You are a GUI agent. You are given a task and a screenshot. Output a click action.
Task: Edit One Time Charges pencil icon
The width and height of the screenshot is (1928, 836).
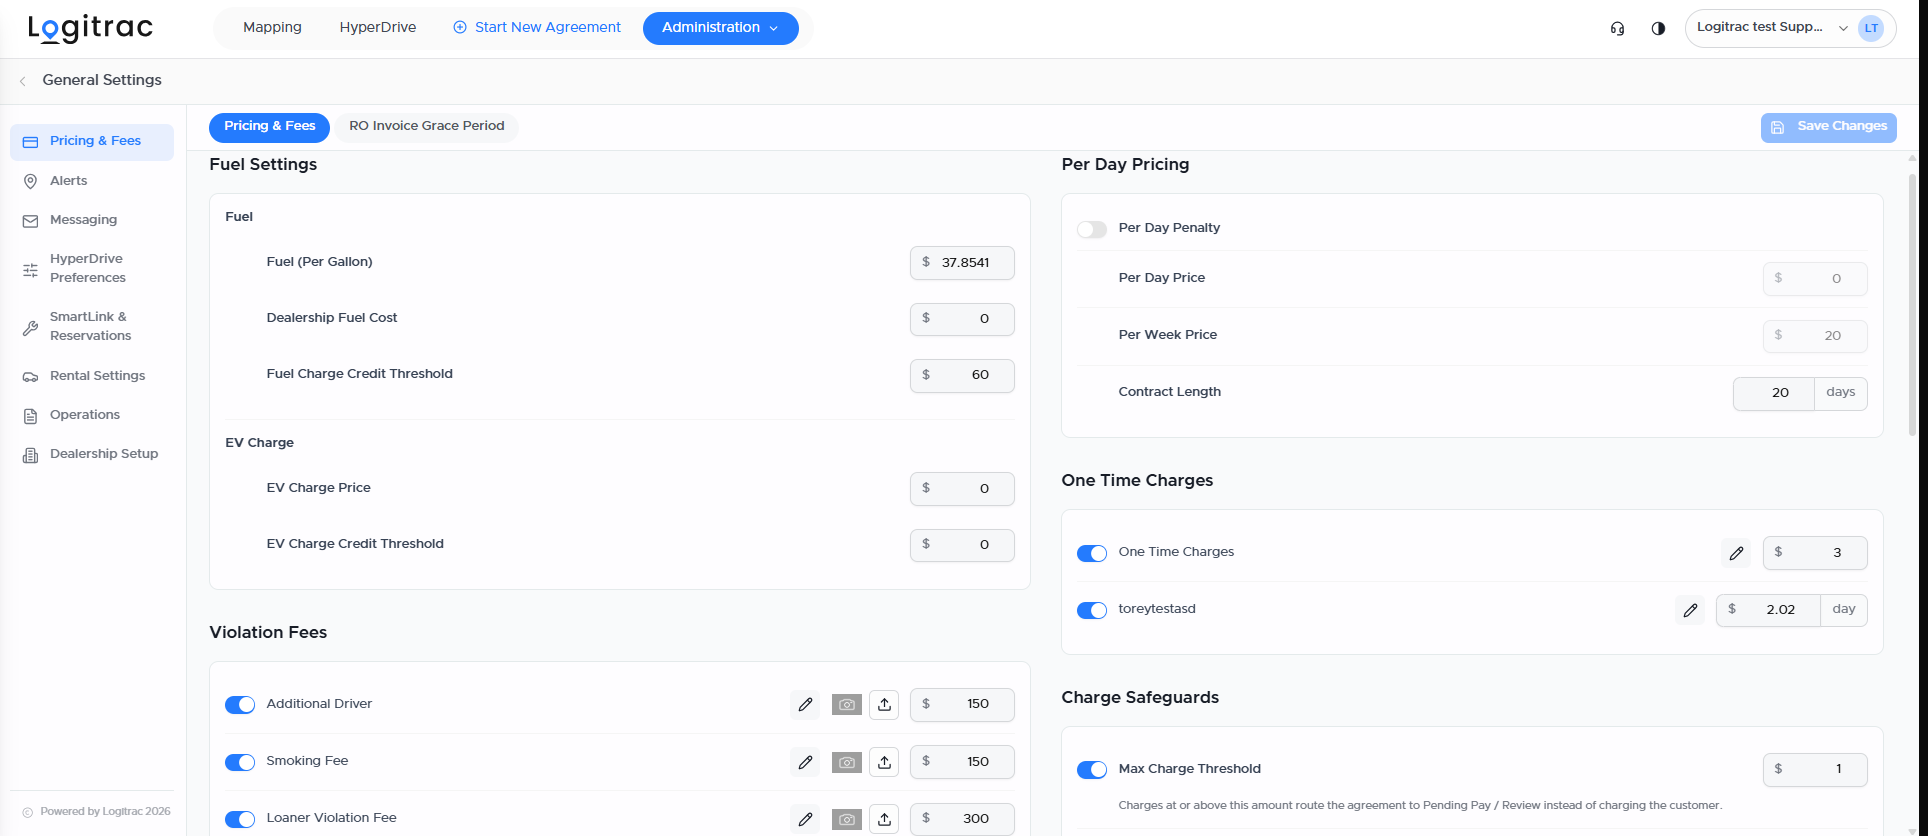point(1736,553)
